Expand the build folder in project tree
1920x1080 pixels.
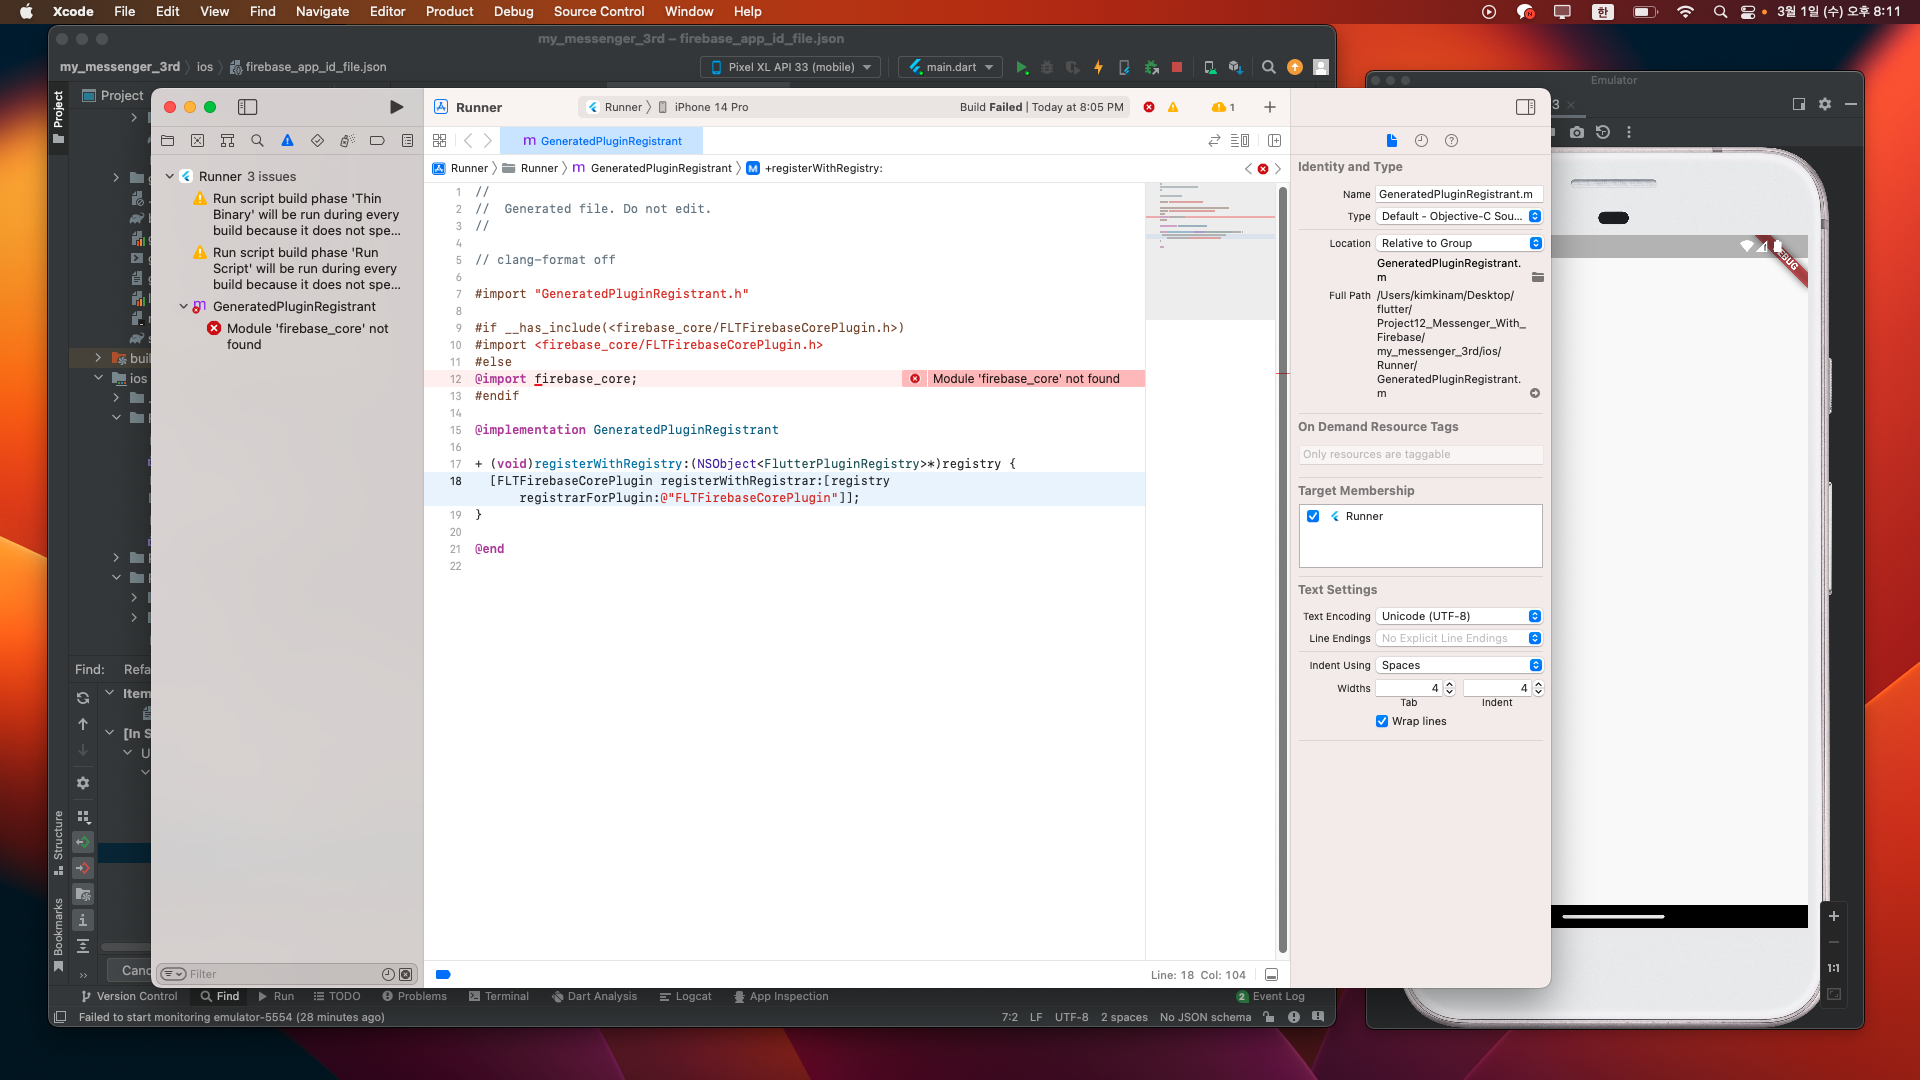click(x=99, y=357)
